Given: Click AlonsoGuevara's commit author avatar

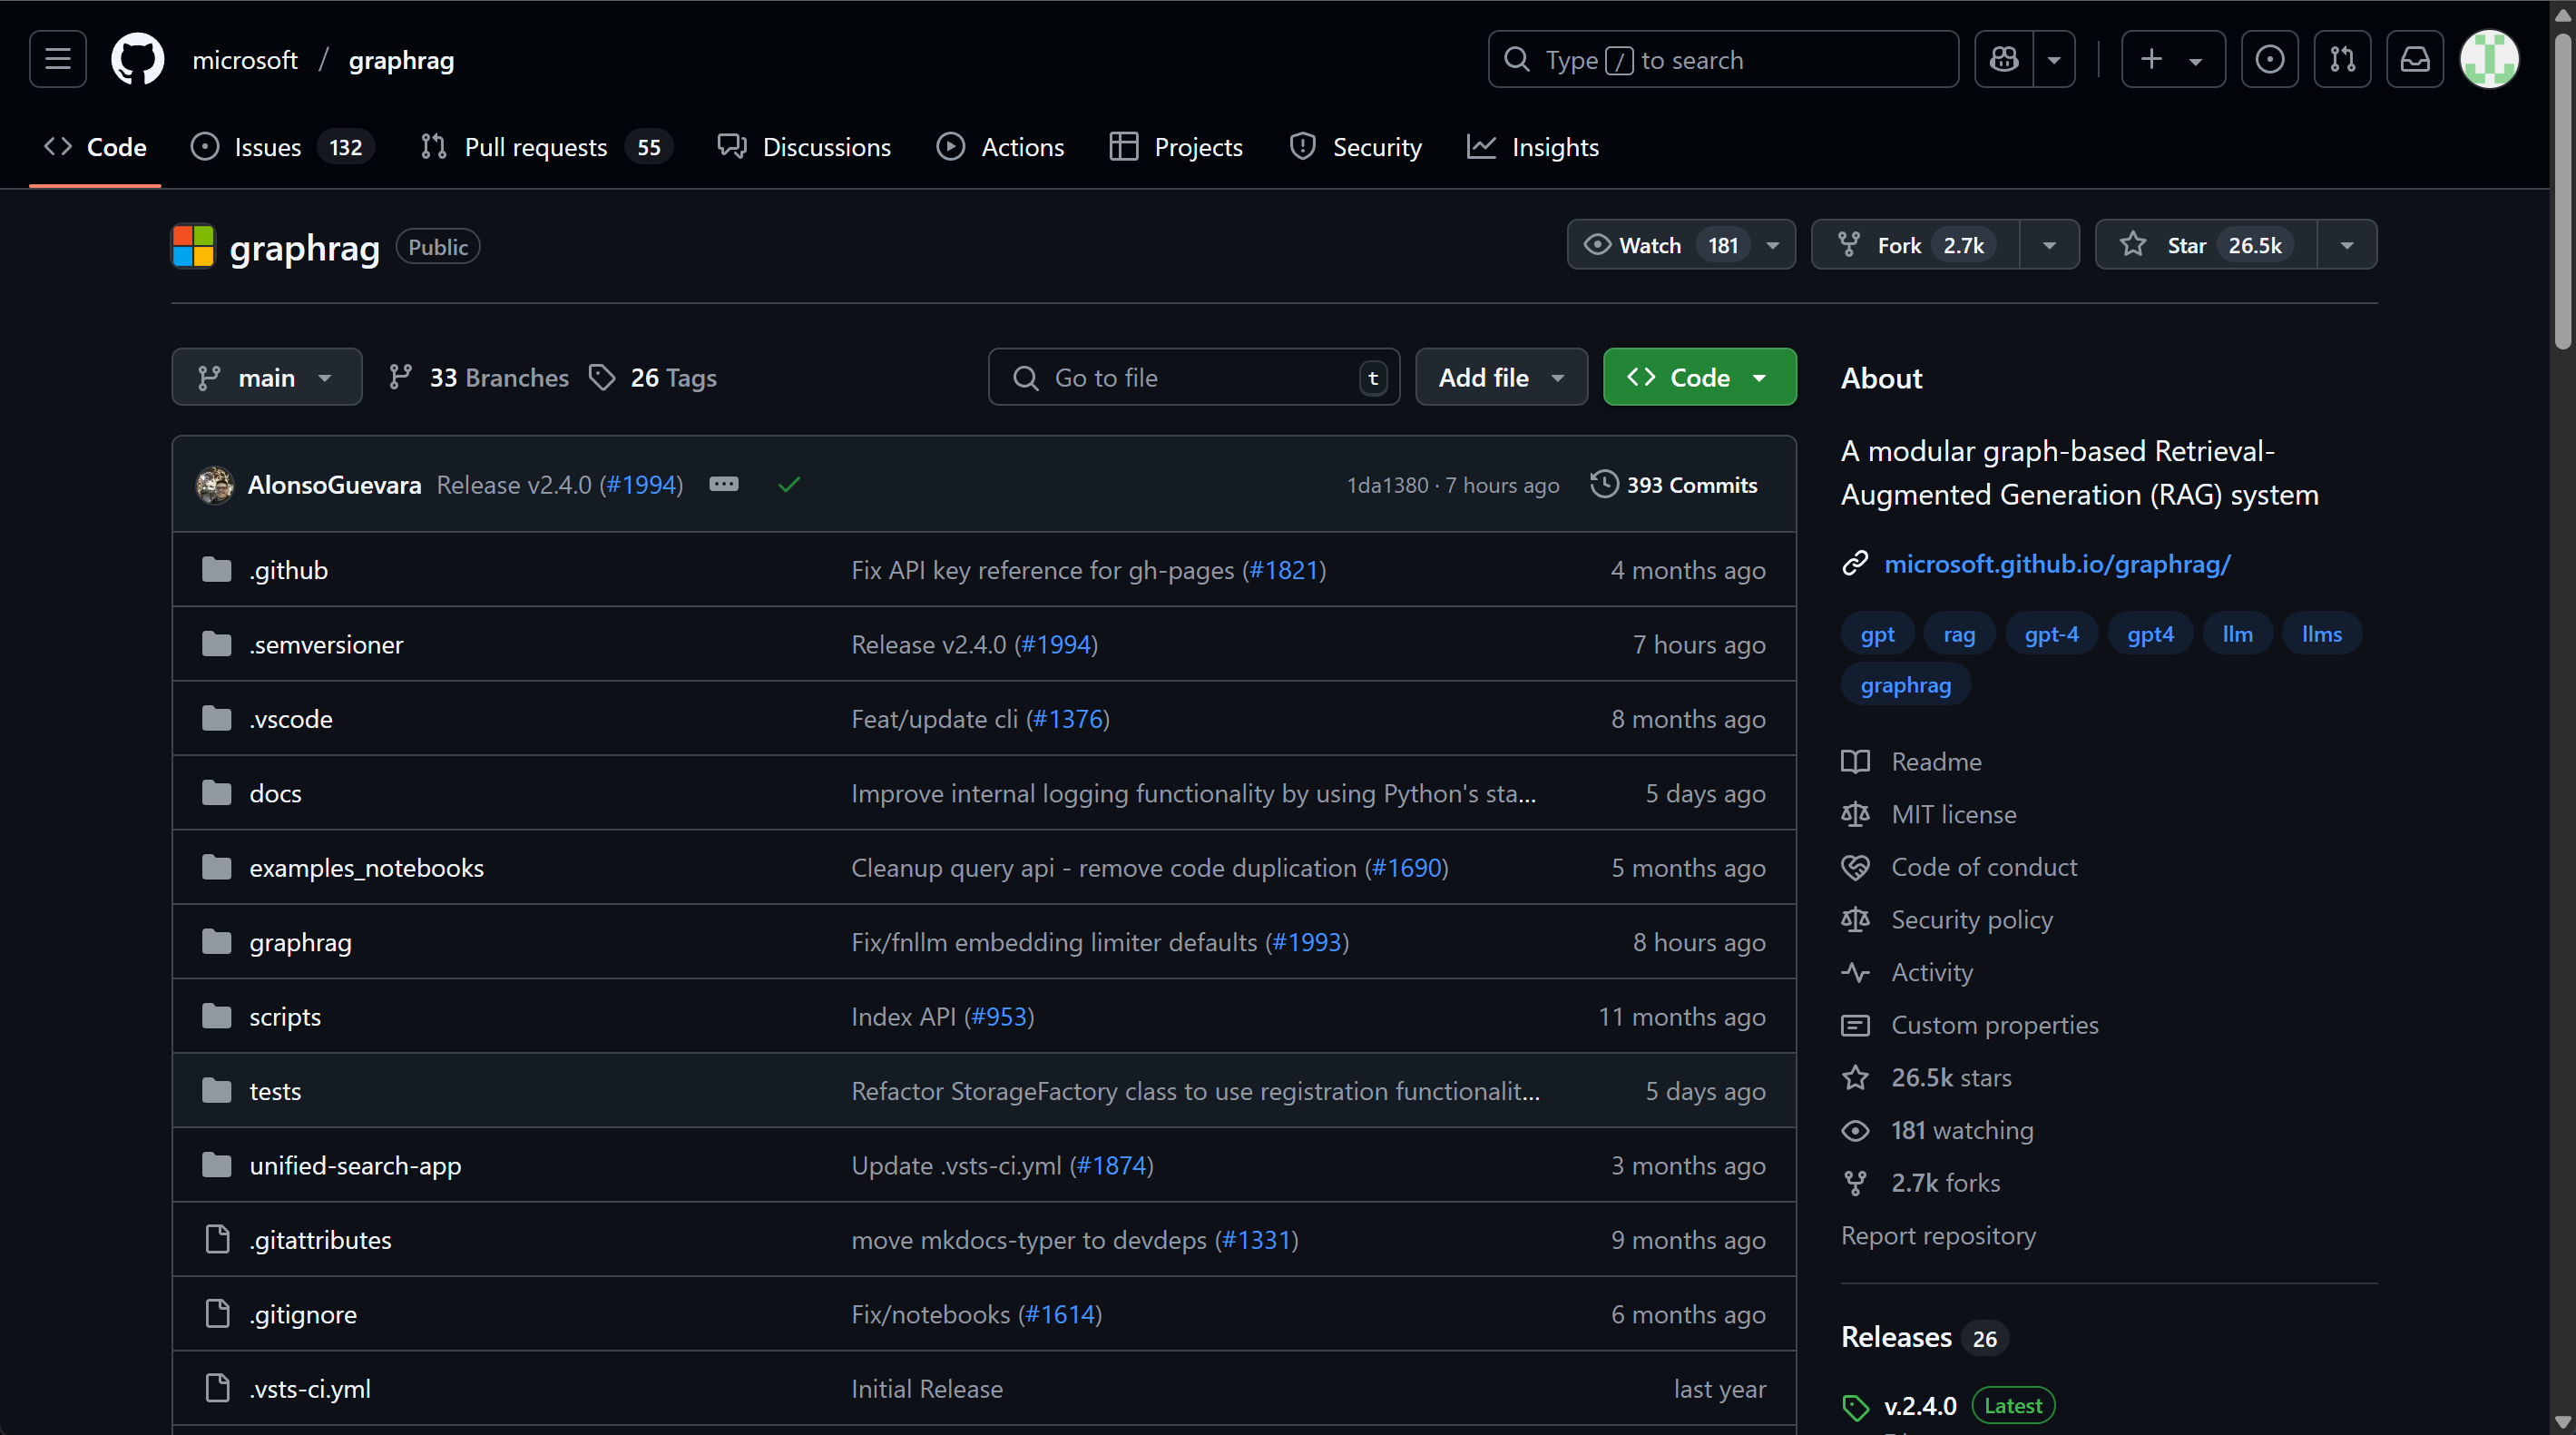Looking at the screenshot, I should point(215,485).
